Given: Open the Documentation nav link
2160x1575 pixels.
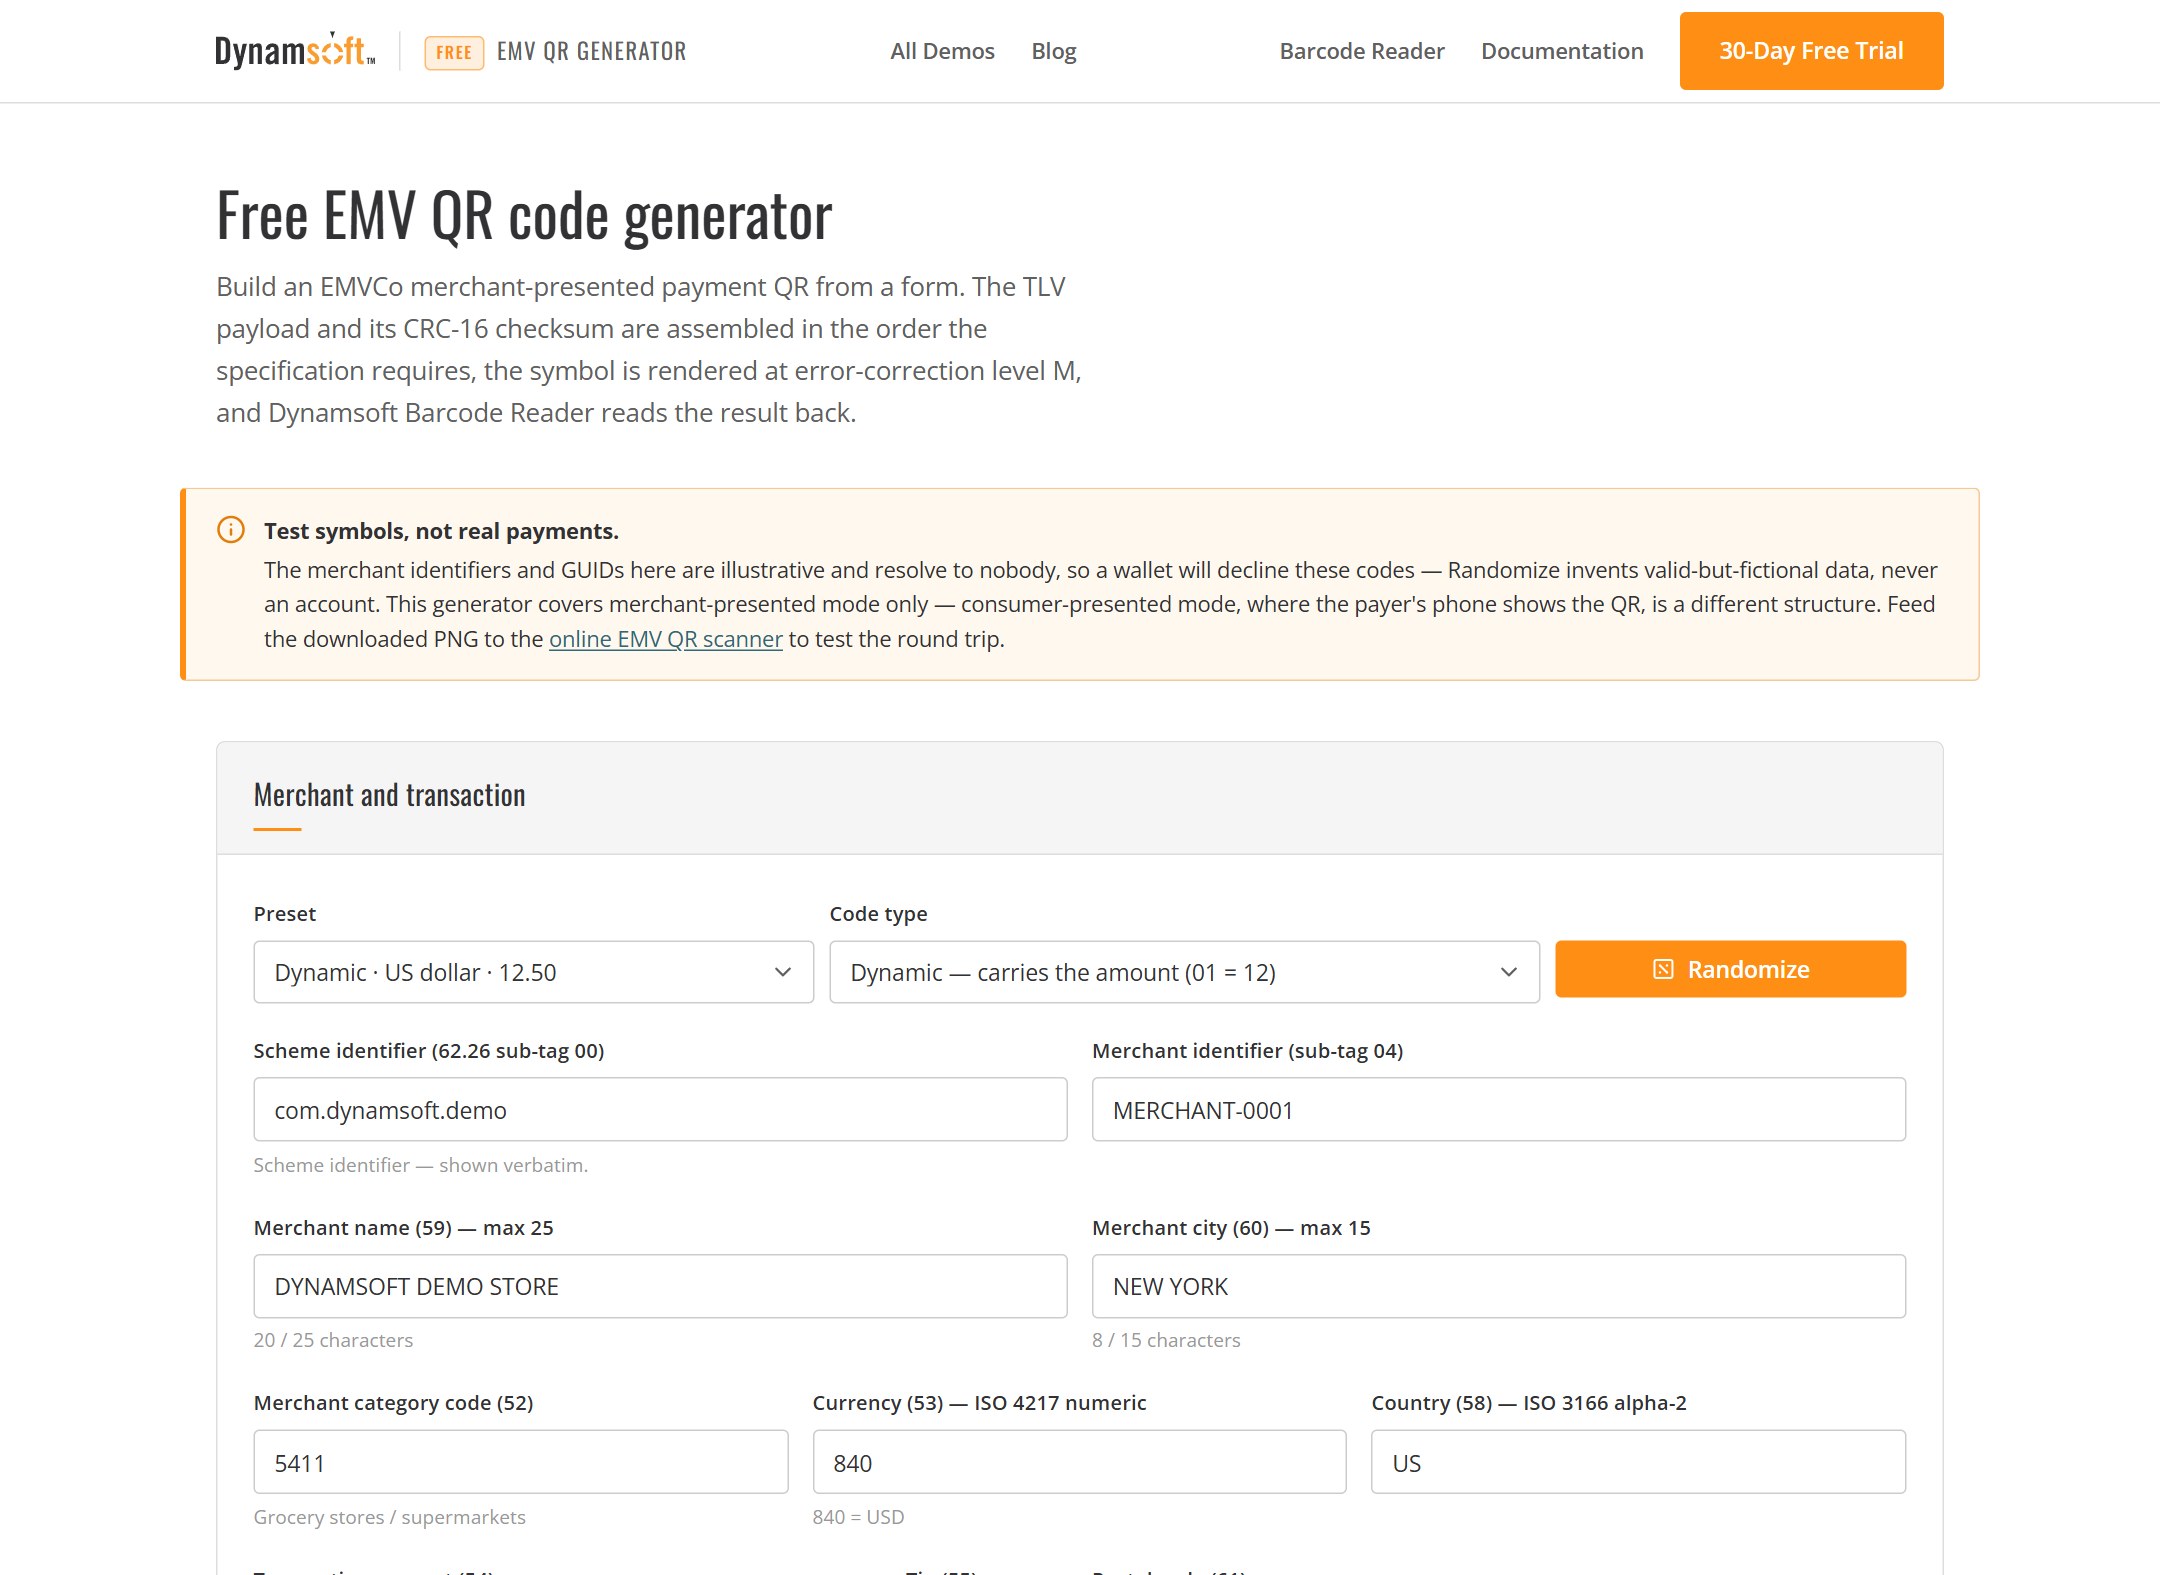Looking at the screenshot, I should point(1562,51).
